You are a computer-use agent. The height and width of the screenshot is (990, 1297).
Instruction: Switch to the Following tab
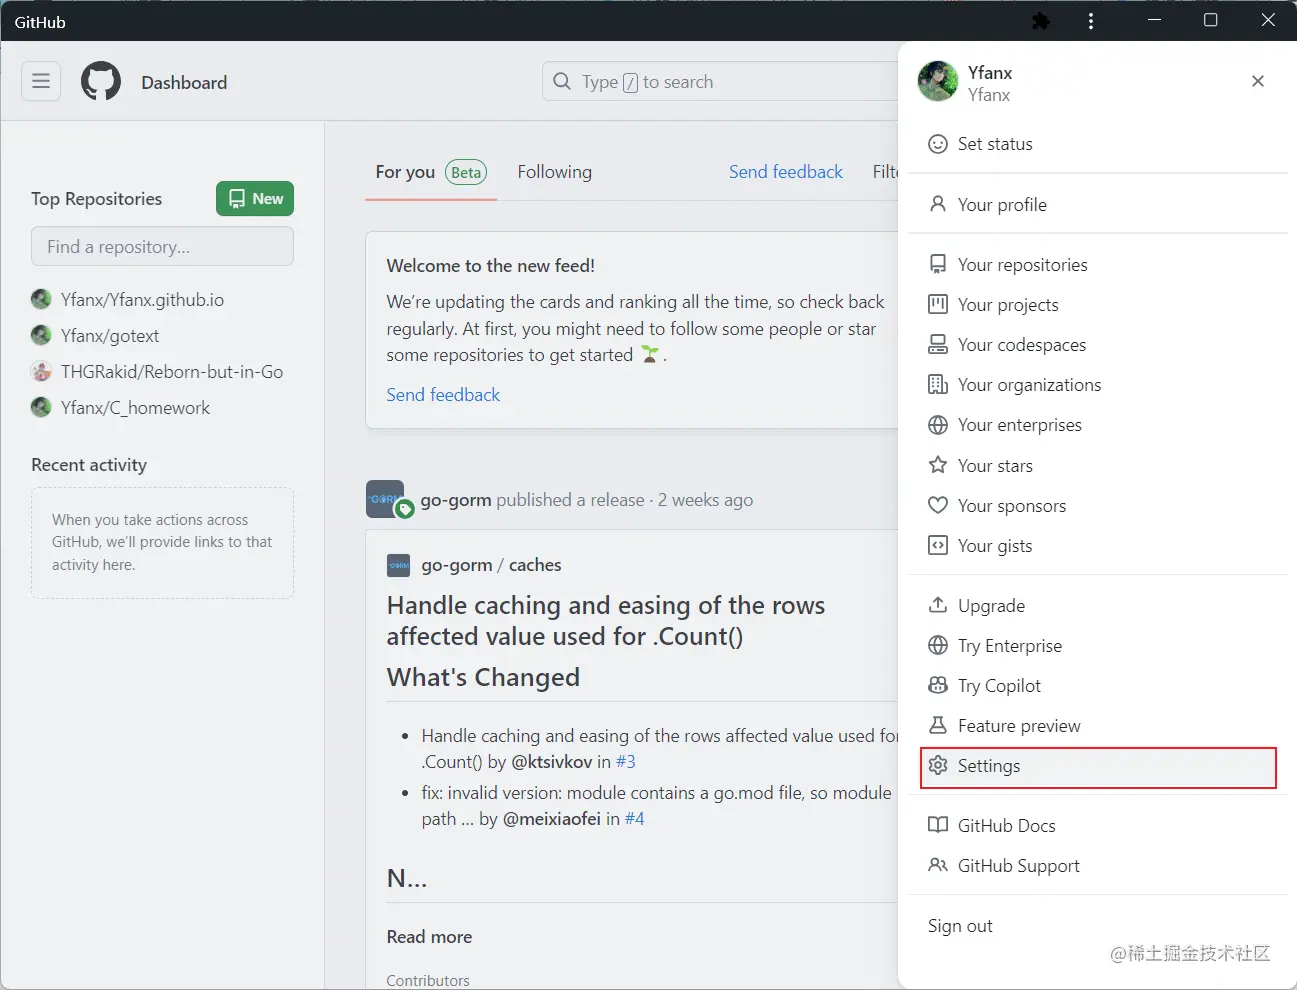point(554,172)
